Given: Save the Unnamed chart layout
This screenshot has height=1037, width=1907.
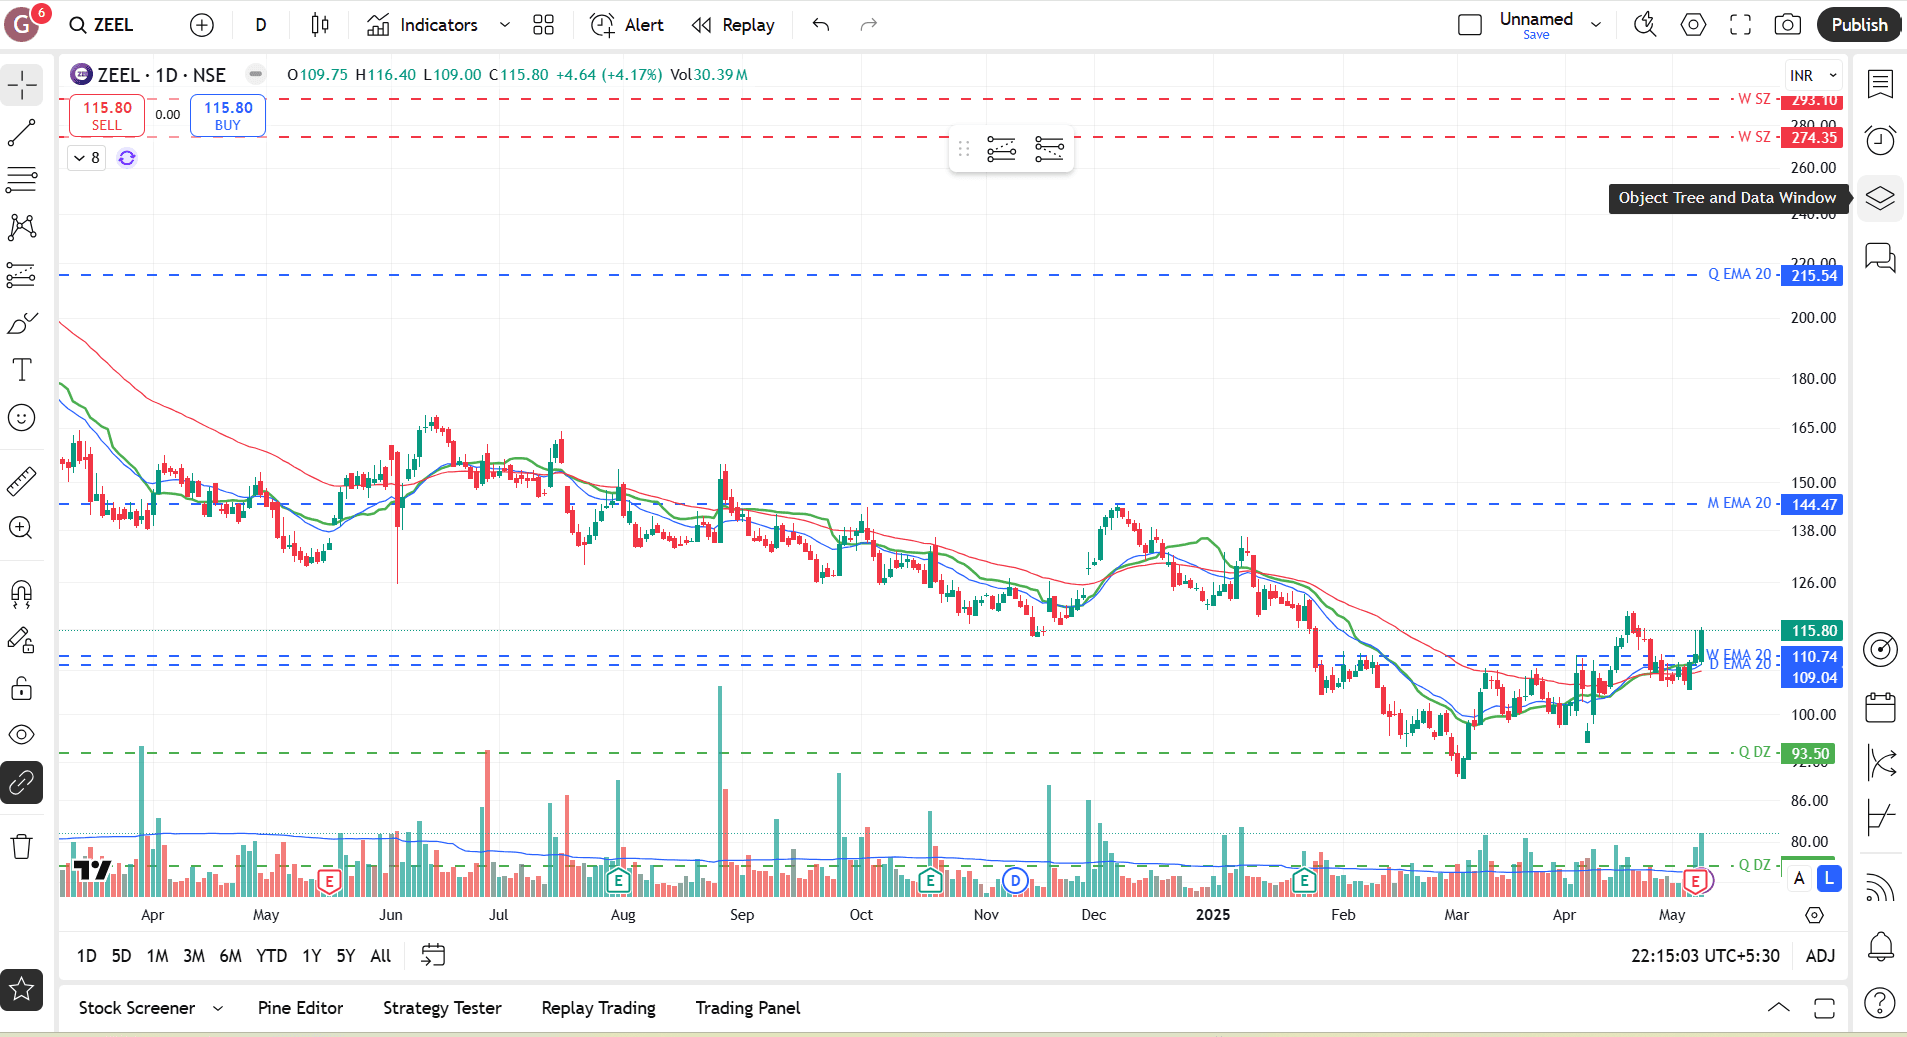Looking at the screenshot, I should [1536, 35].
